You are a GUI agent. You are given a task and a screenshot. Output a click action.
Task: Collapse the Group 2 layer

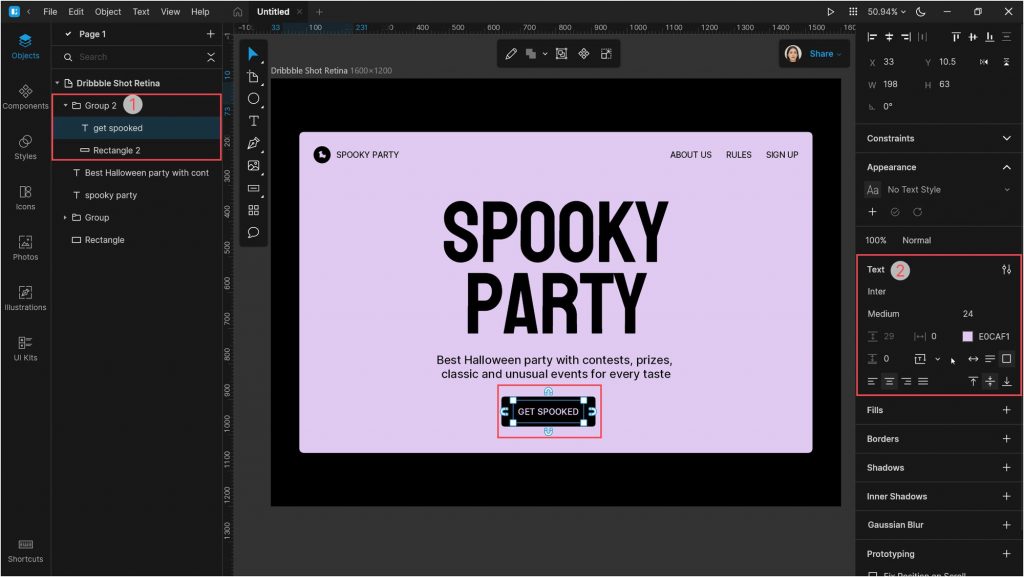point(65,105)
